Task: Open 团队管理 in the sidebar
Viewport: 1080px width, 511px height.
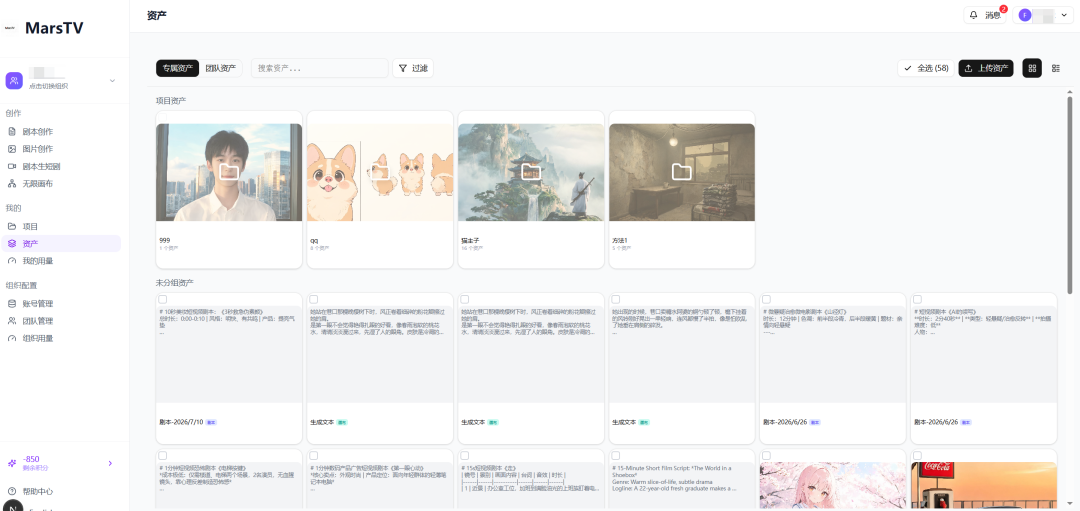Action: pos(37,321)
